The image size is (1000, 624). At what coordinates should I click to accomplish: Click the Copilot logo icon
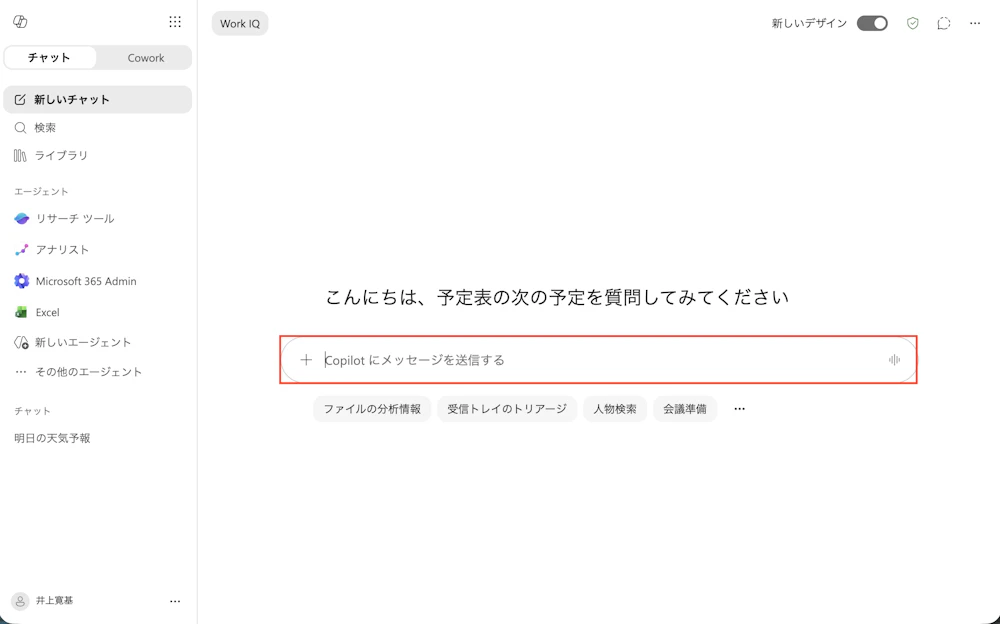pyautogui.click(x=20, y=22)
